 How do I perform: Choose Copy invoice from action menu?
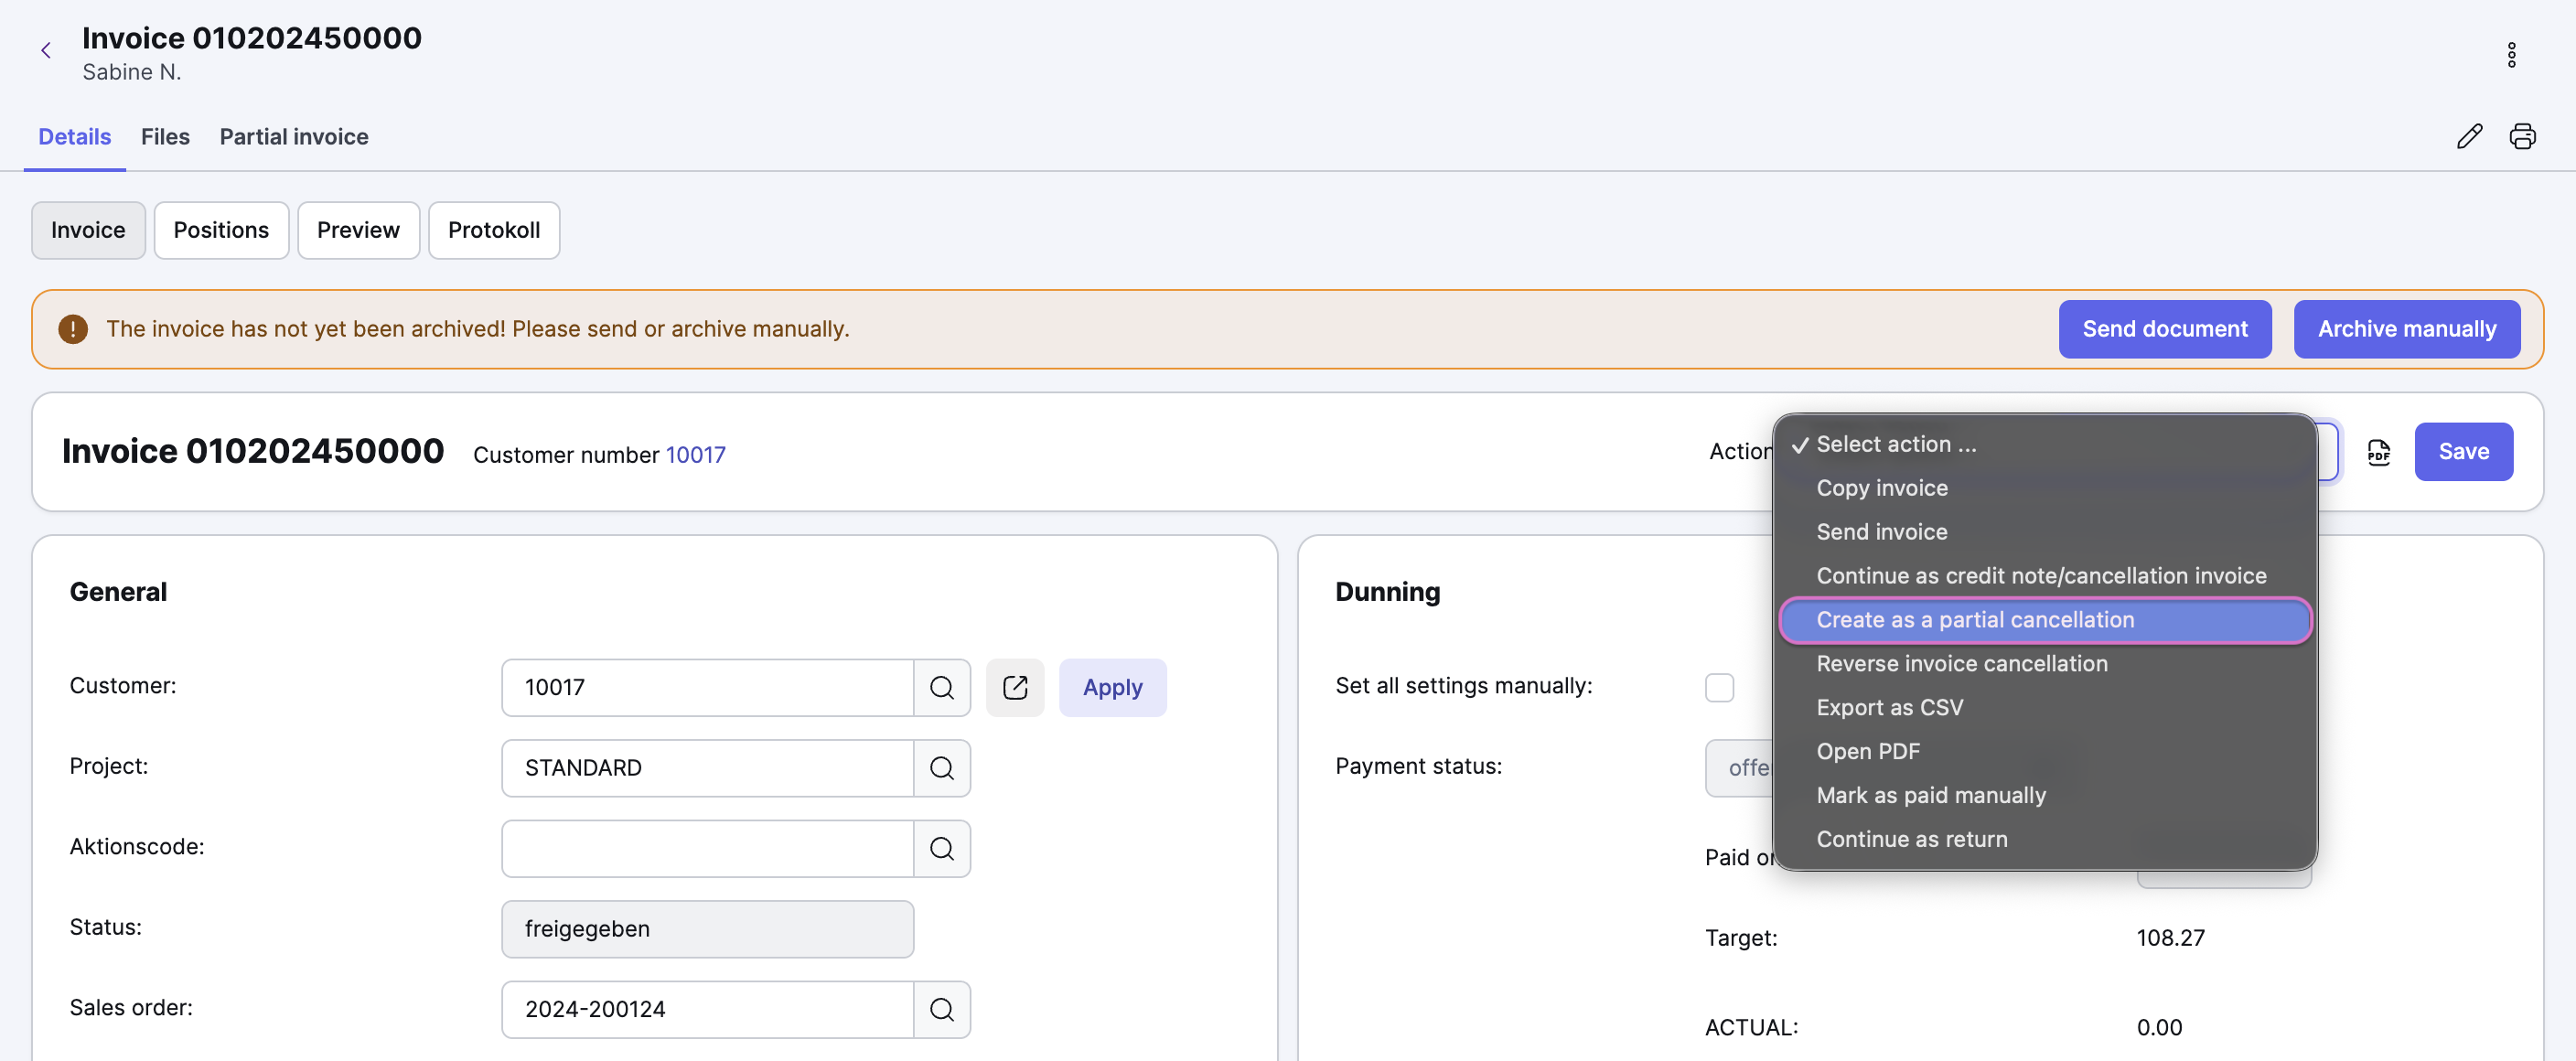2045,488
